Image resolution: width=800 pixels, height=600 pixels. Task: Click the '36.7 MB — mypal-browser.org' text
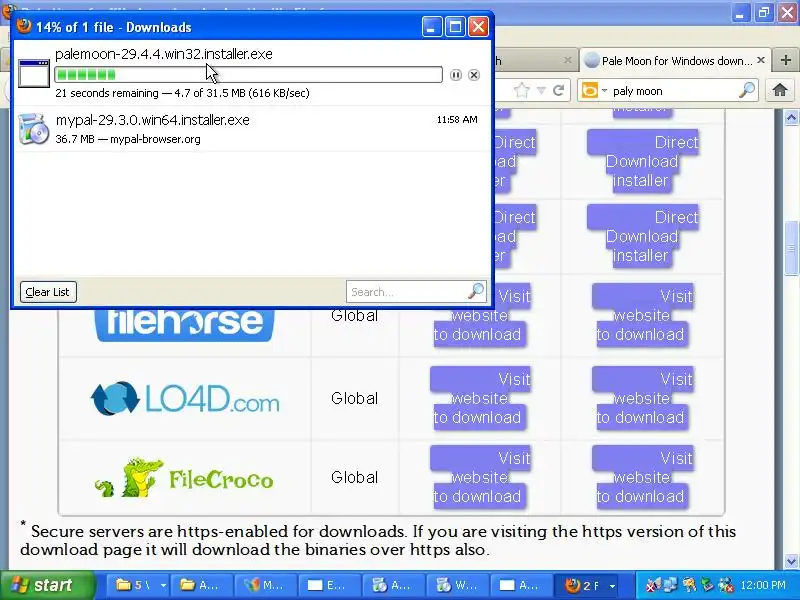point(128,139)
